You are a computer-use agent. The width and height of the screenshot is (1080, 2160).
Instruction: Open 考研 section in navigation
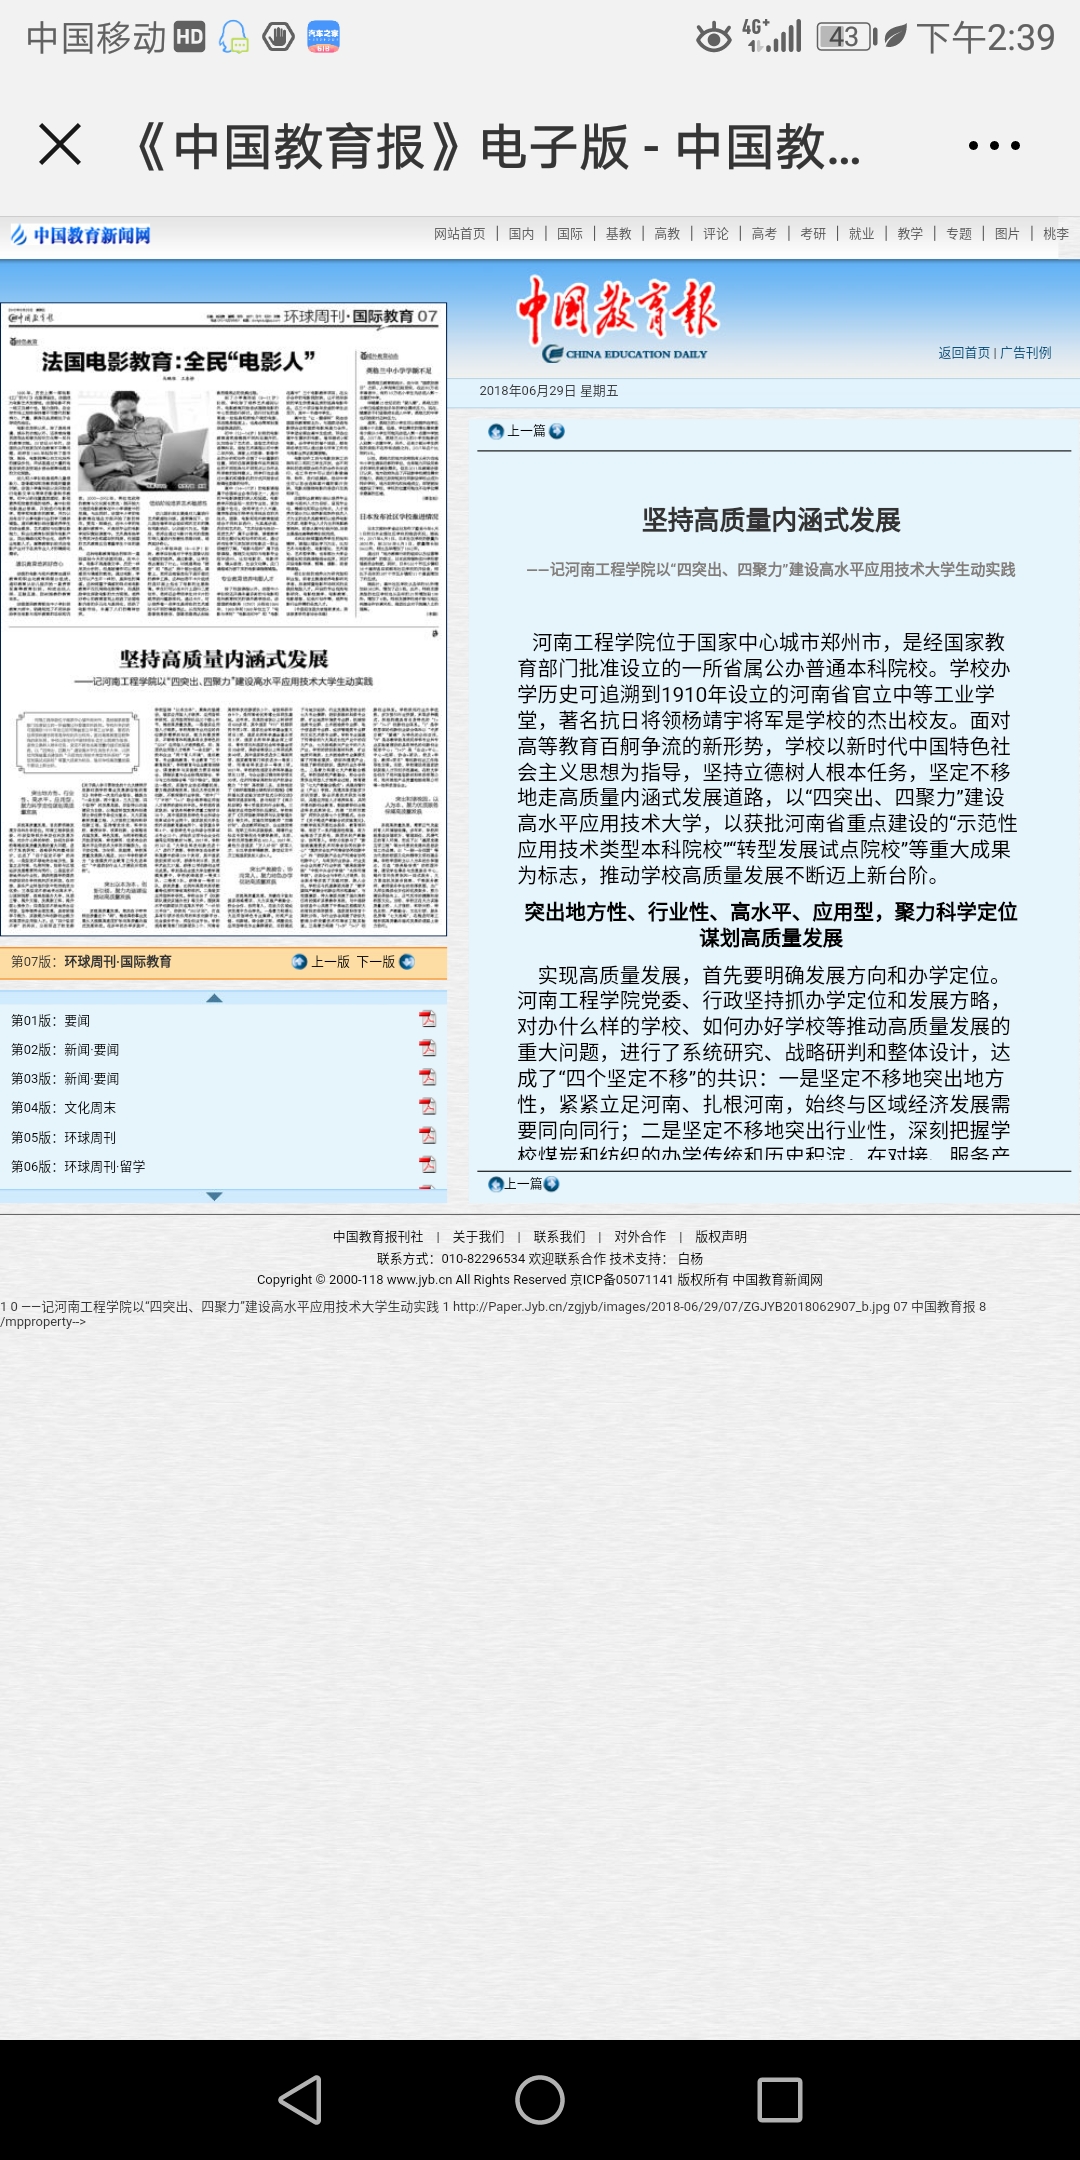813,234
